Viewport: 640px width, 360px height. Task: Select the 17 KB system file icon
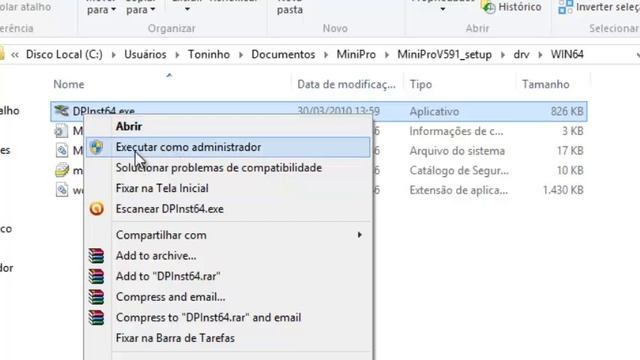click(x=62, y=151)
